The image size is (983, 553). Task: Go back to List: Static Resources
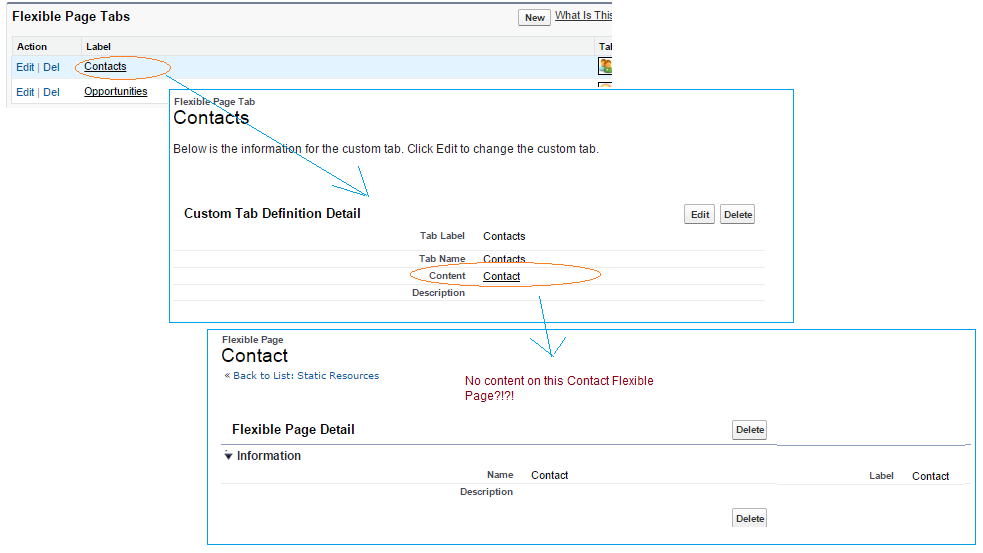[x=301, y=376]
